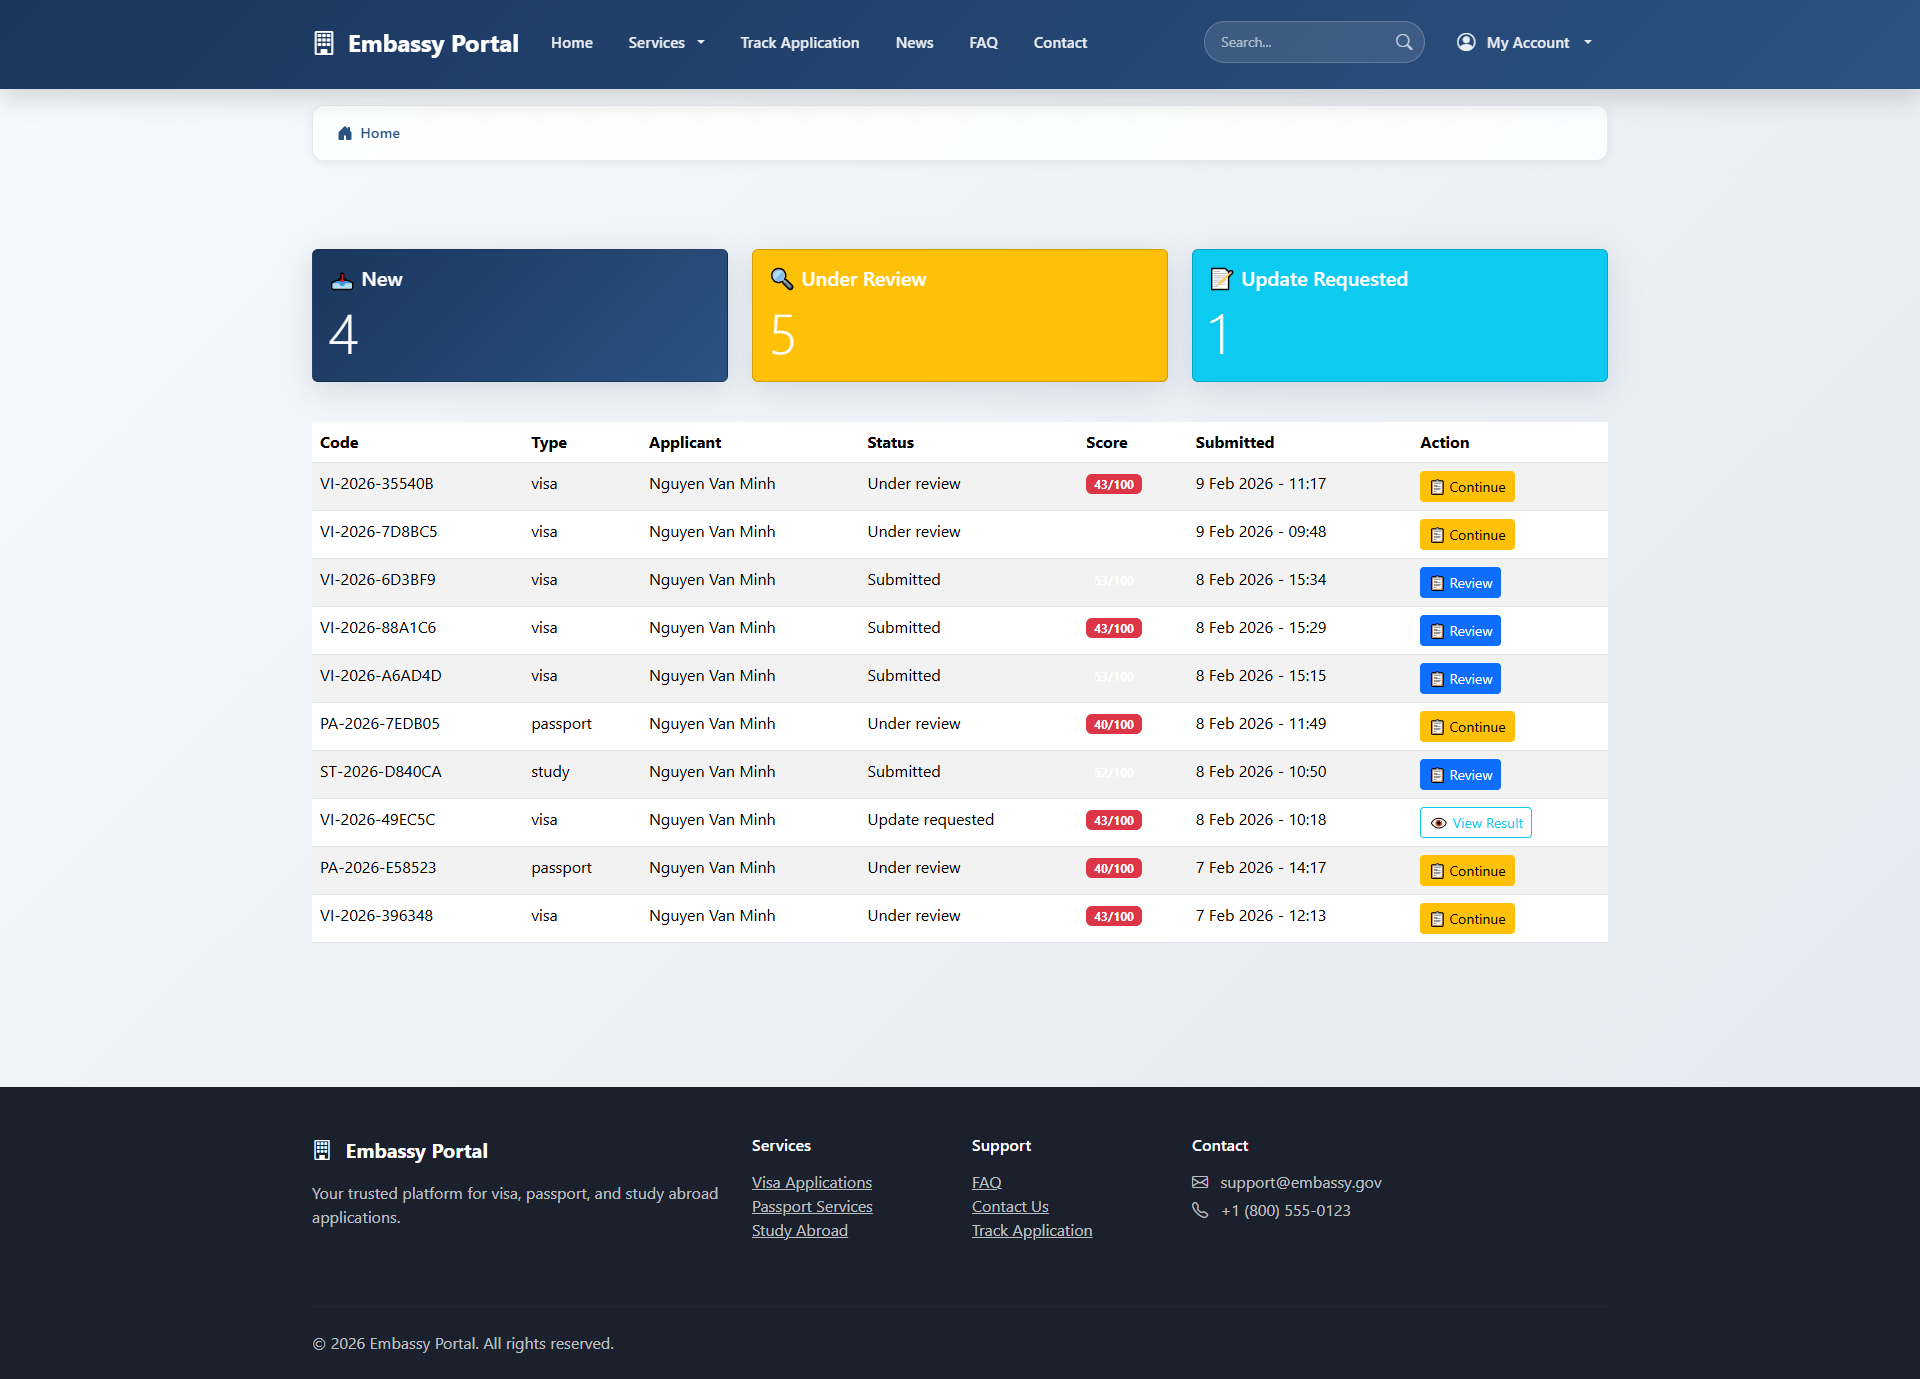Go to the News nav item
1920x1379 pixels.
point(914,43)
